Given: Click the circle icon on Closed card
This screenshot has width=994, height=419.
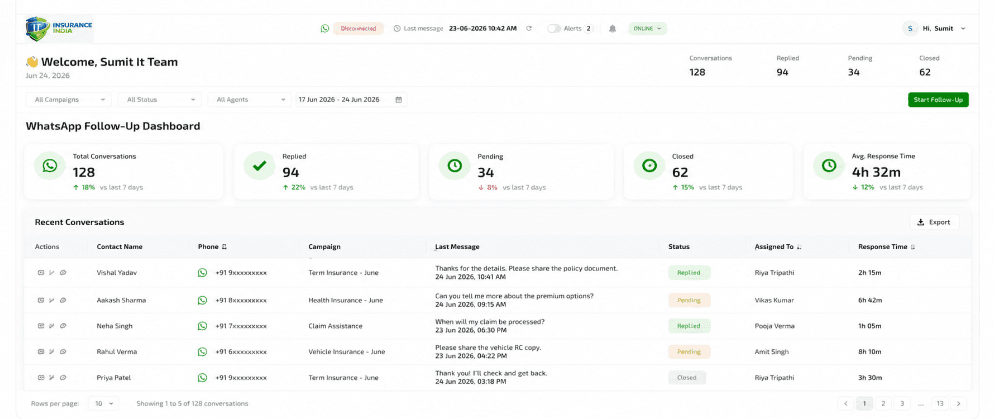Looking at the screenshot, I should (x=649, y=165).
